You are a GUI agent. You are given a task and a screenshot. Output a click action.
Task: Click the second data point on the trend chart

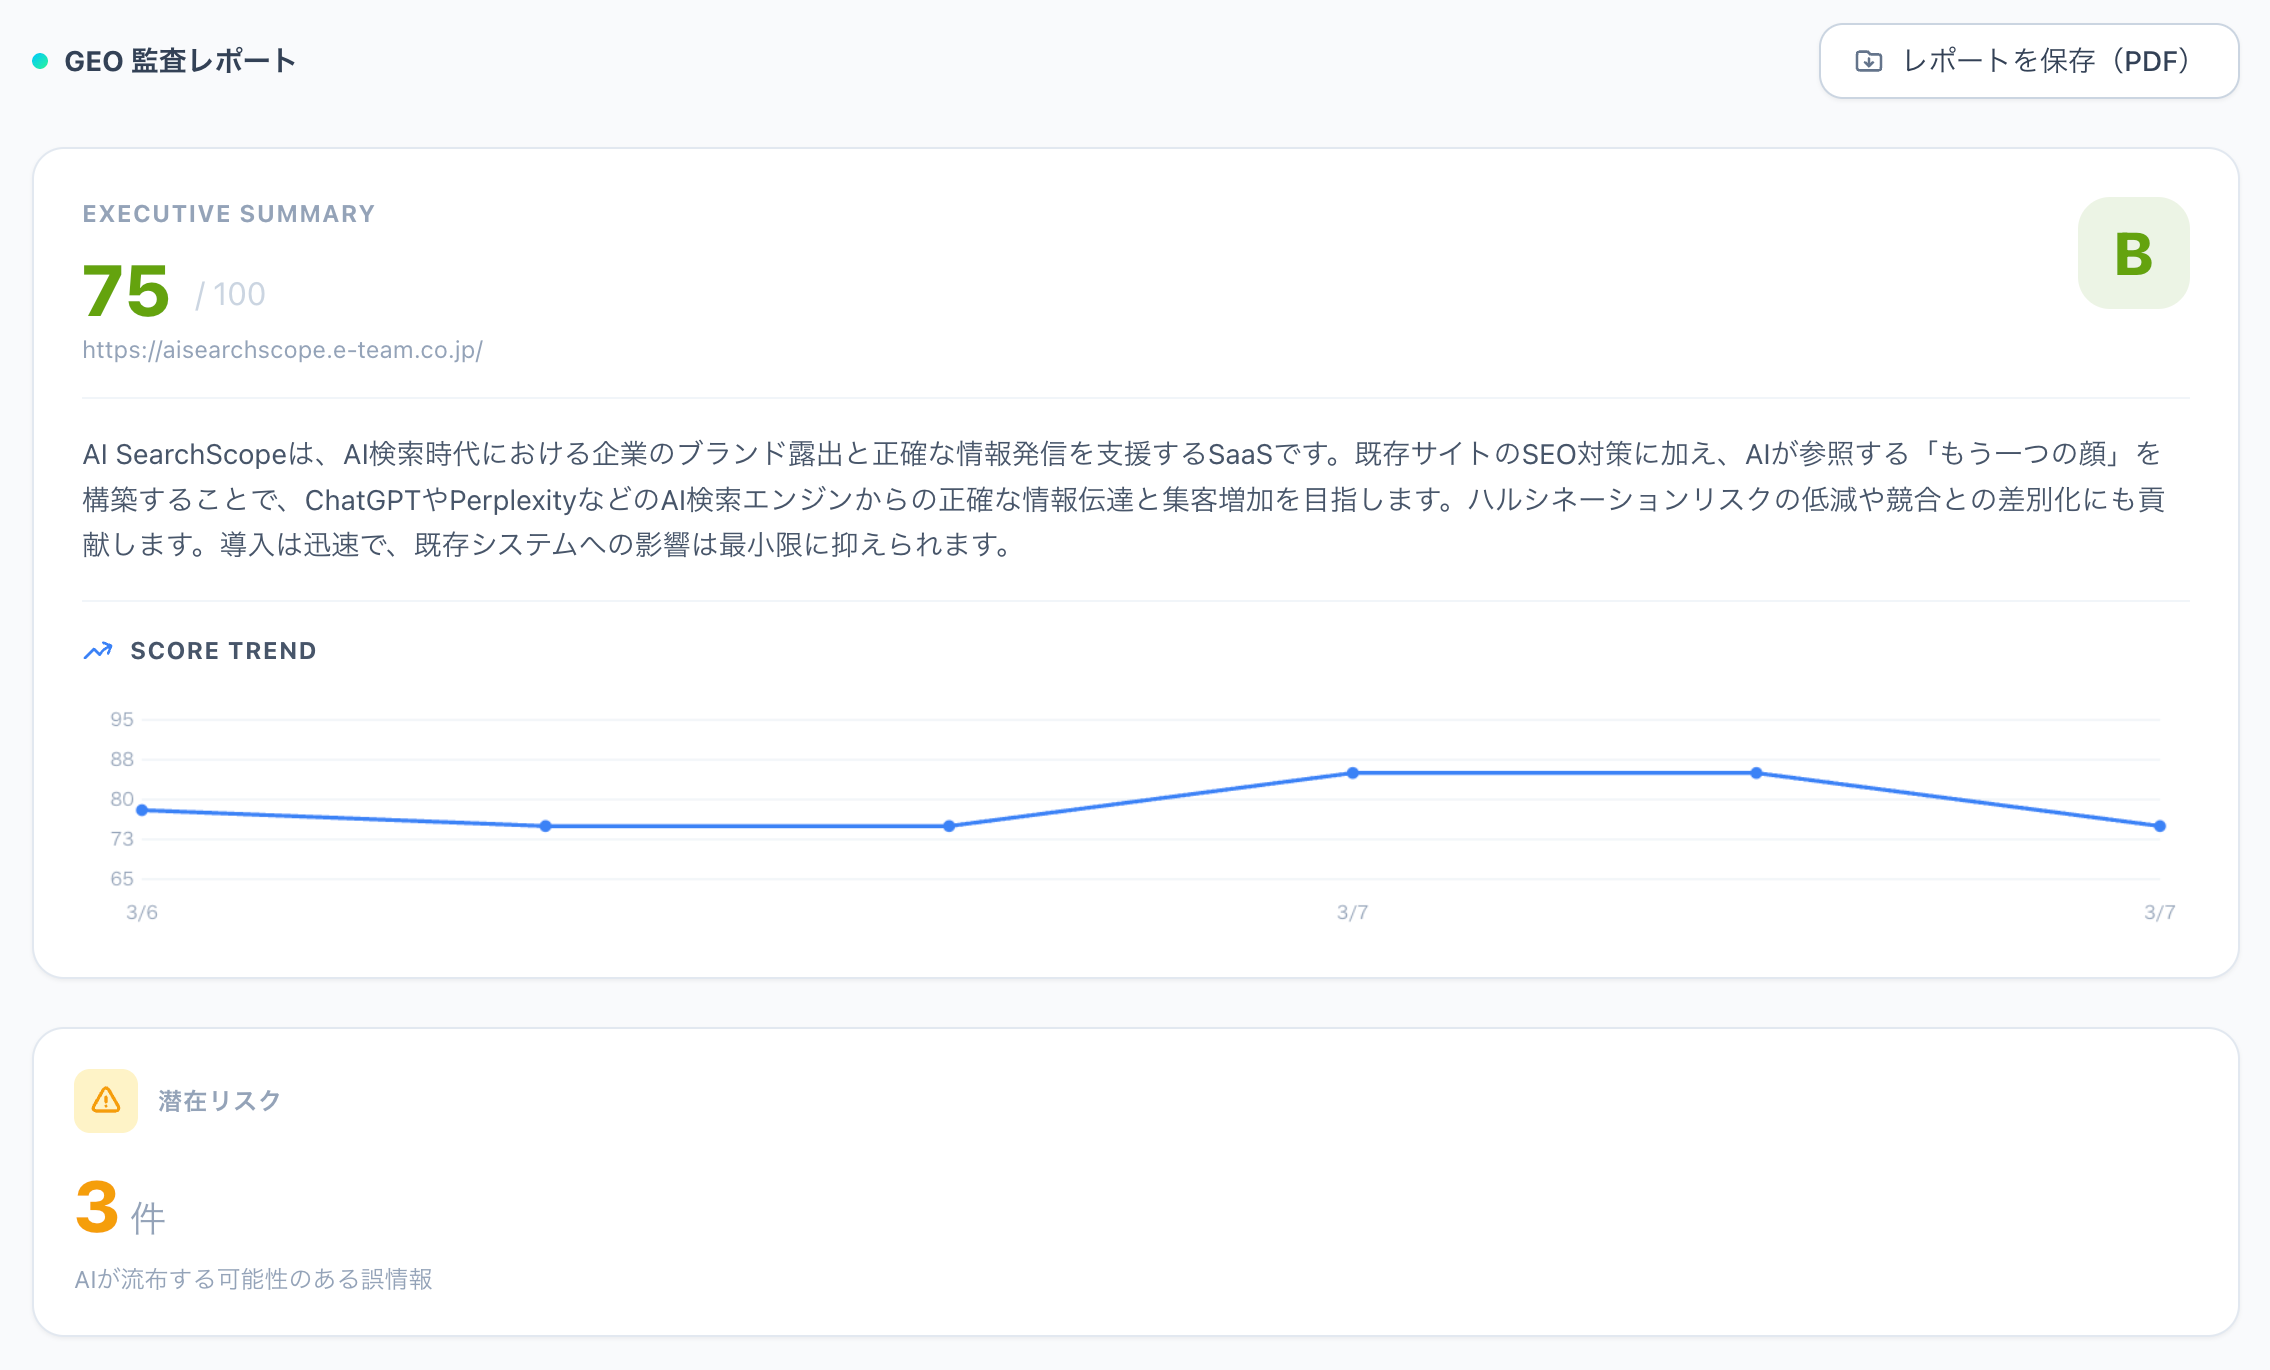(545, 826)
